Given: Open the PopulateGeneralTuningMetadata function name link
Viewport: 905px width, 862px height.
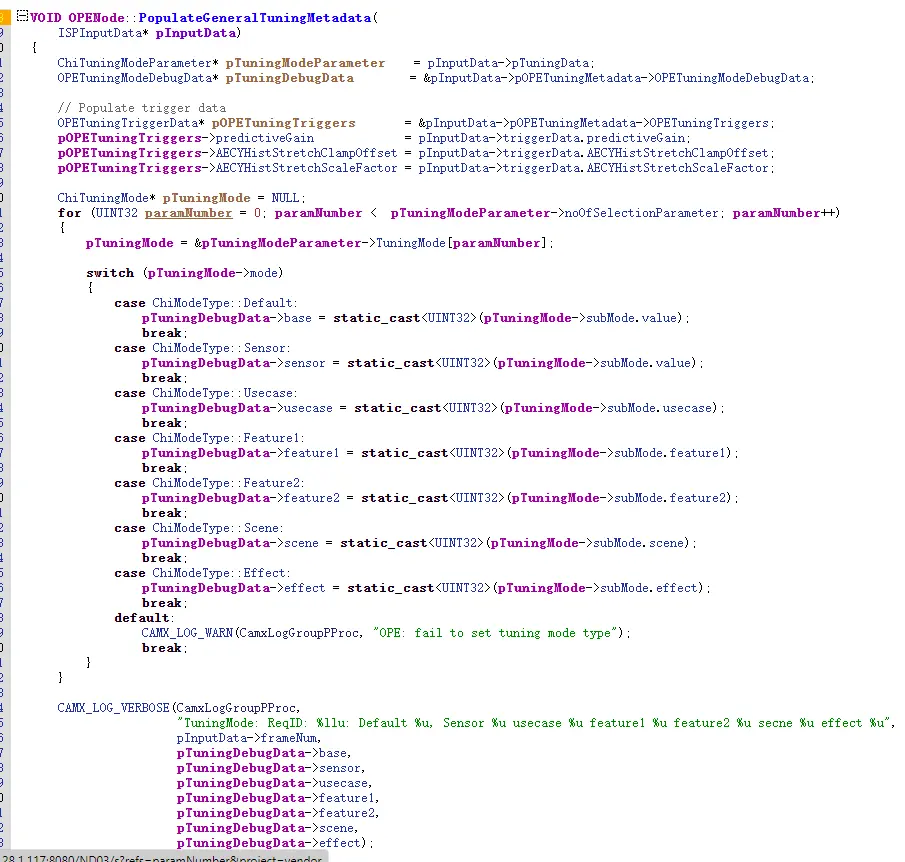Looking at the screenshot, I should pyautogui.click(x=255, y=18).
